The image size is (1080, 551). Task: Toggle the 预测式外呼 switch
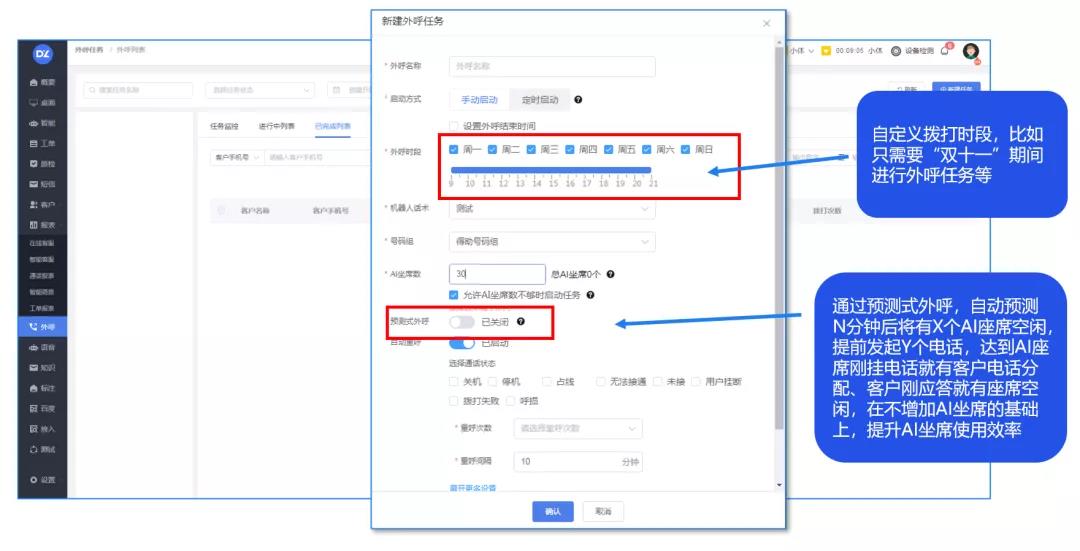click(462, 322)
